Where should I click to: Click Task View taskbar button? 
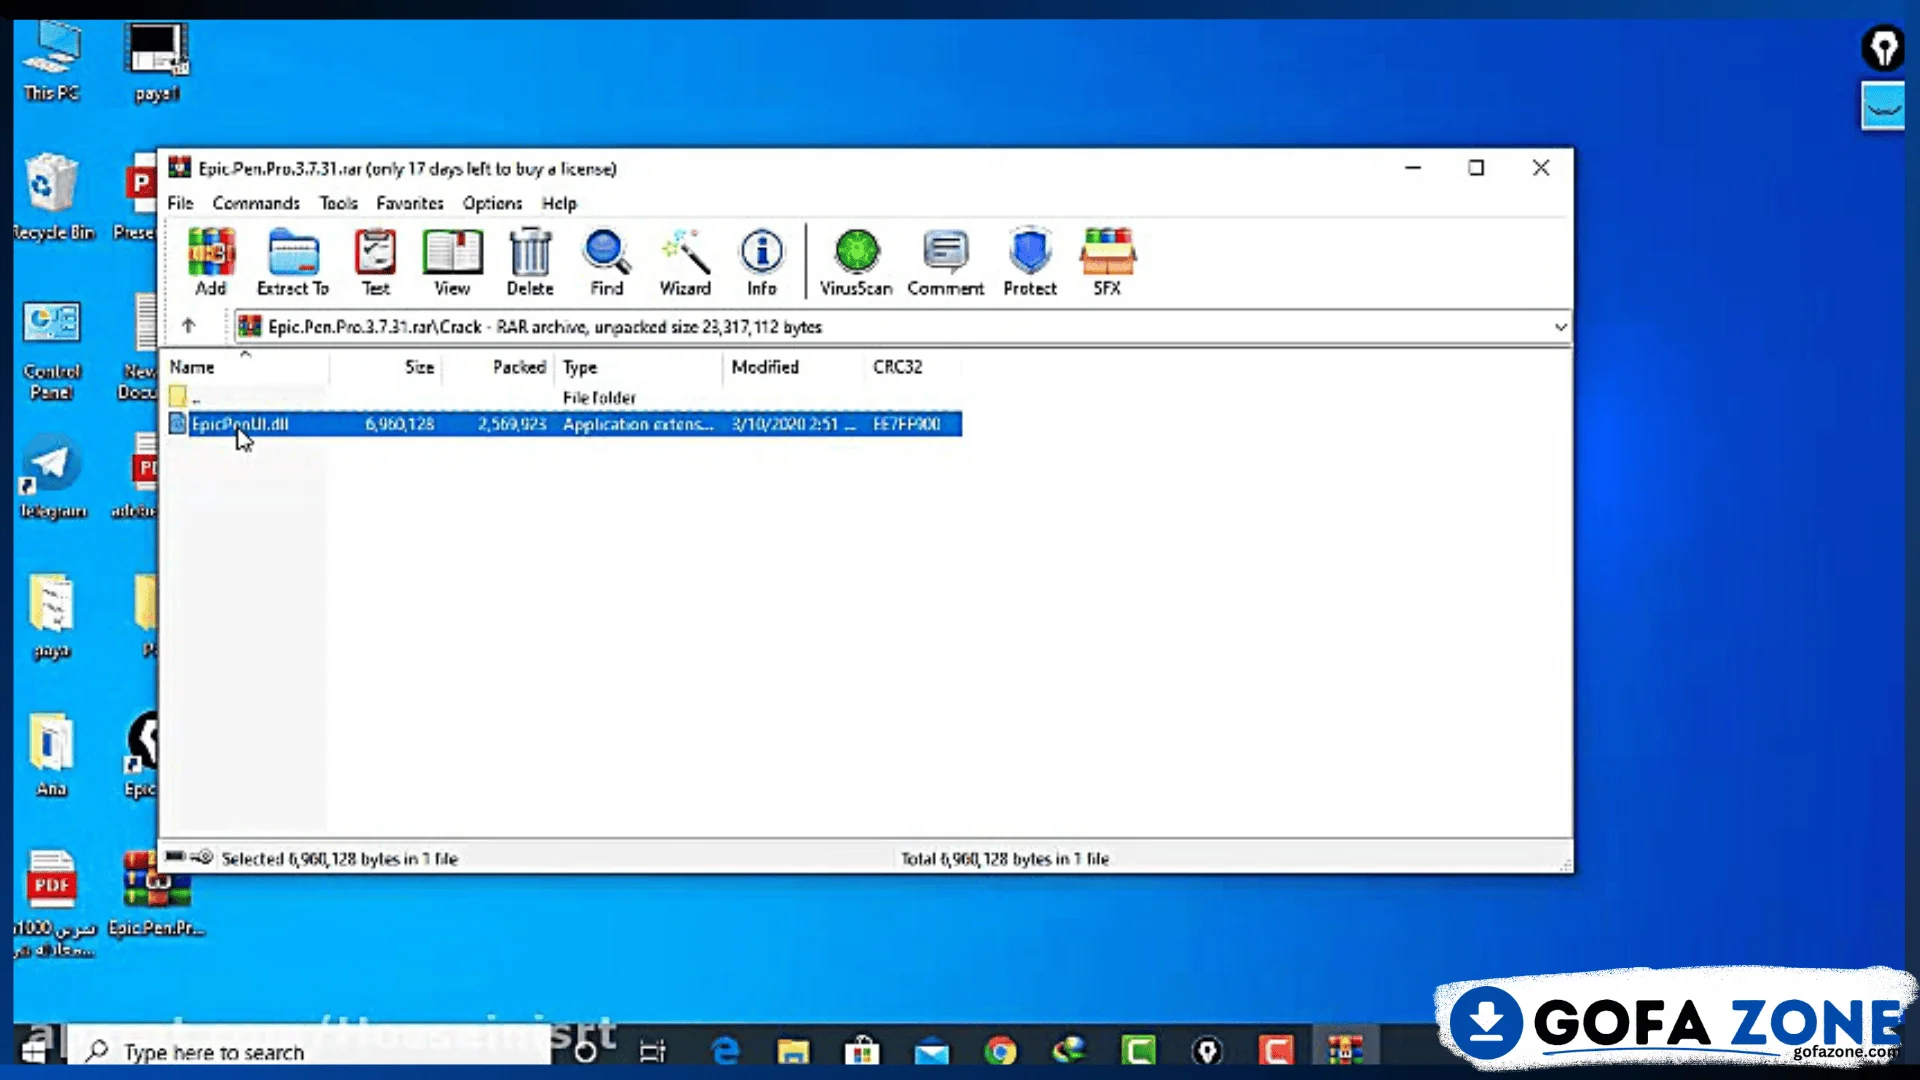coord(653,1051)
